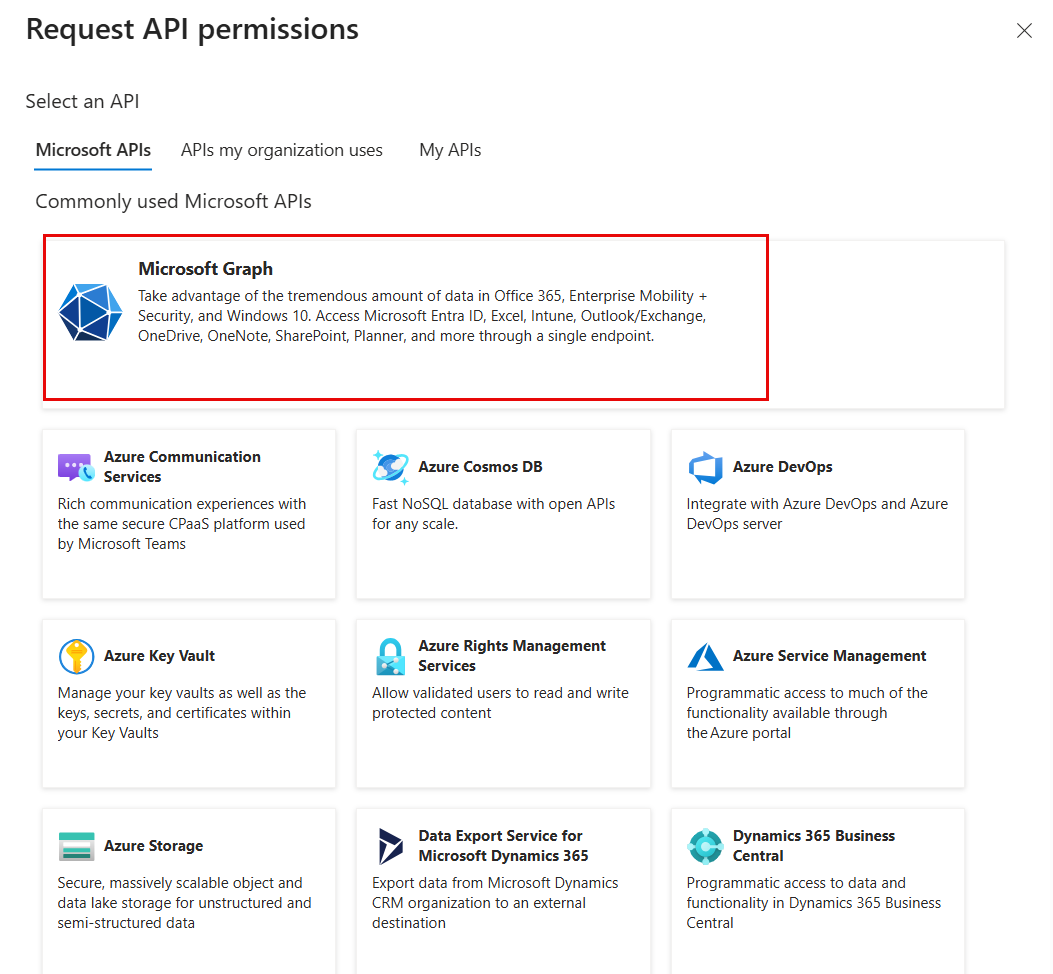The width and height of the screenshot is (1053, 974).
Task: Select the Azure Rights Management Services lock icon
Action: (x=390, y=656)
